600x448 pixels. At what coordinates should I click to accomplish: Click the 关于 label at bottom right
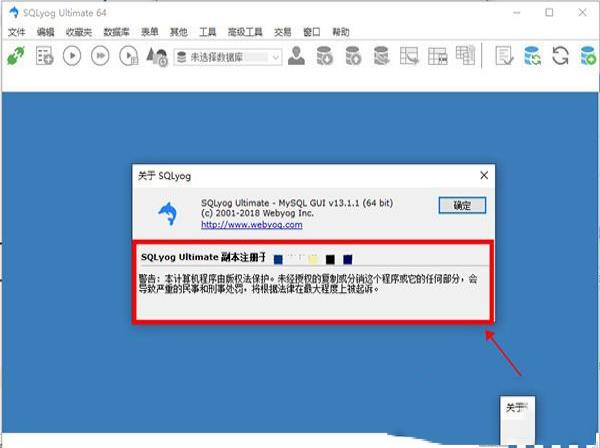517,407
